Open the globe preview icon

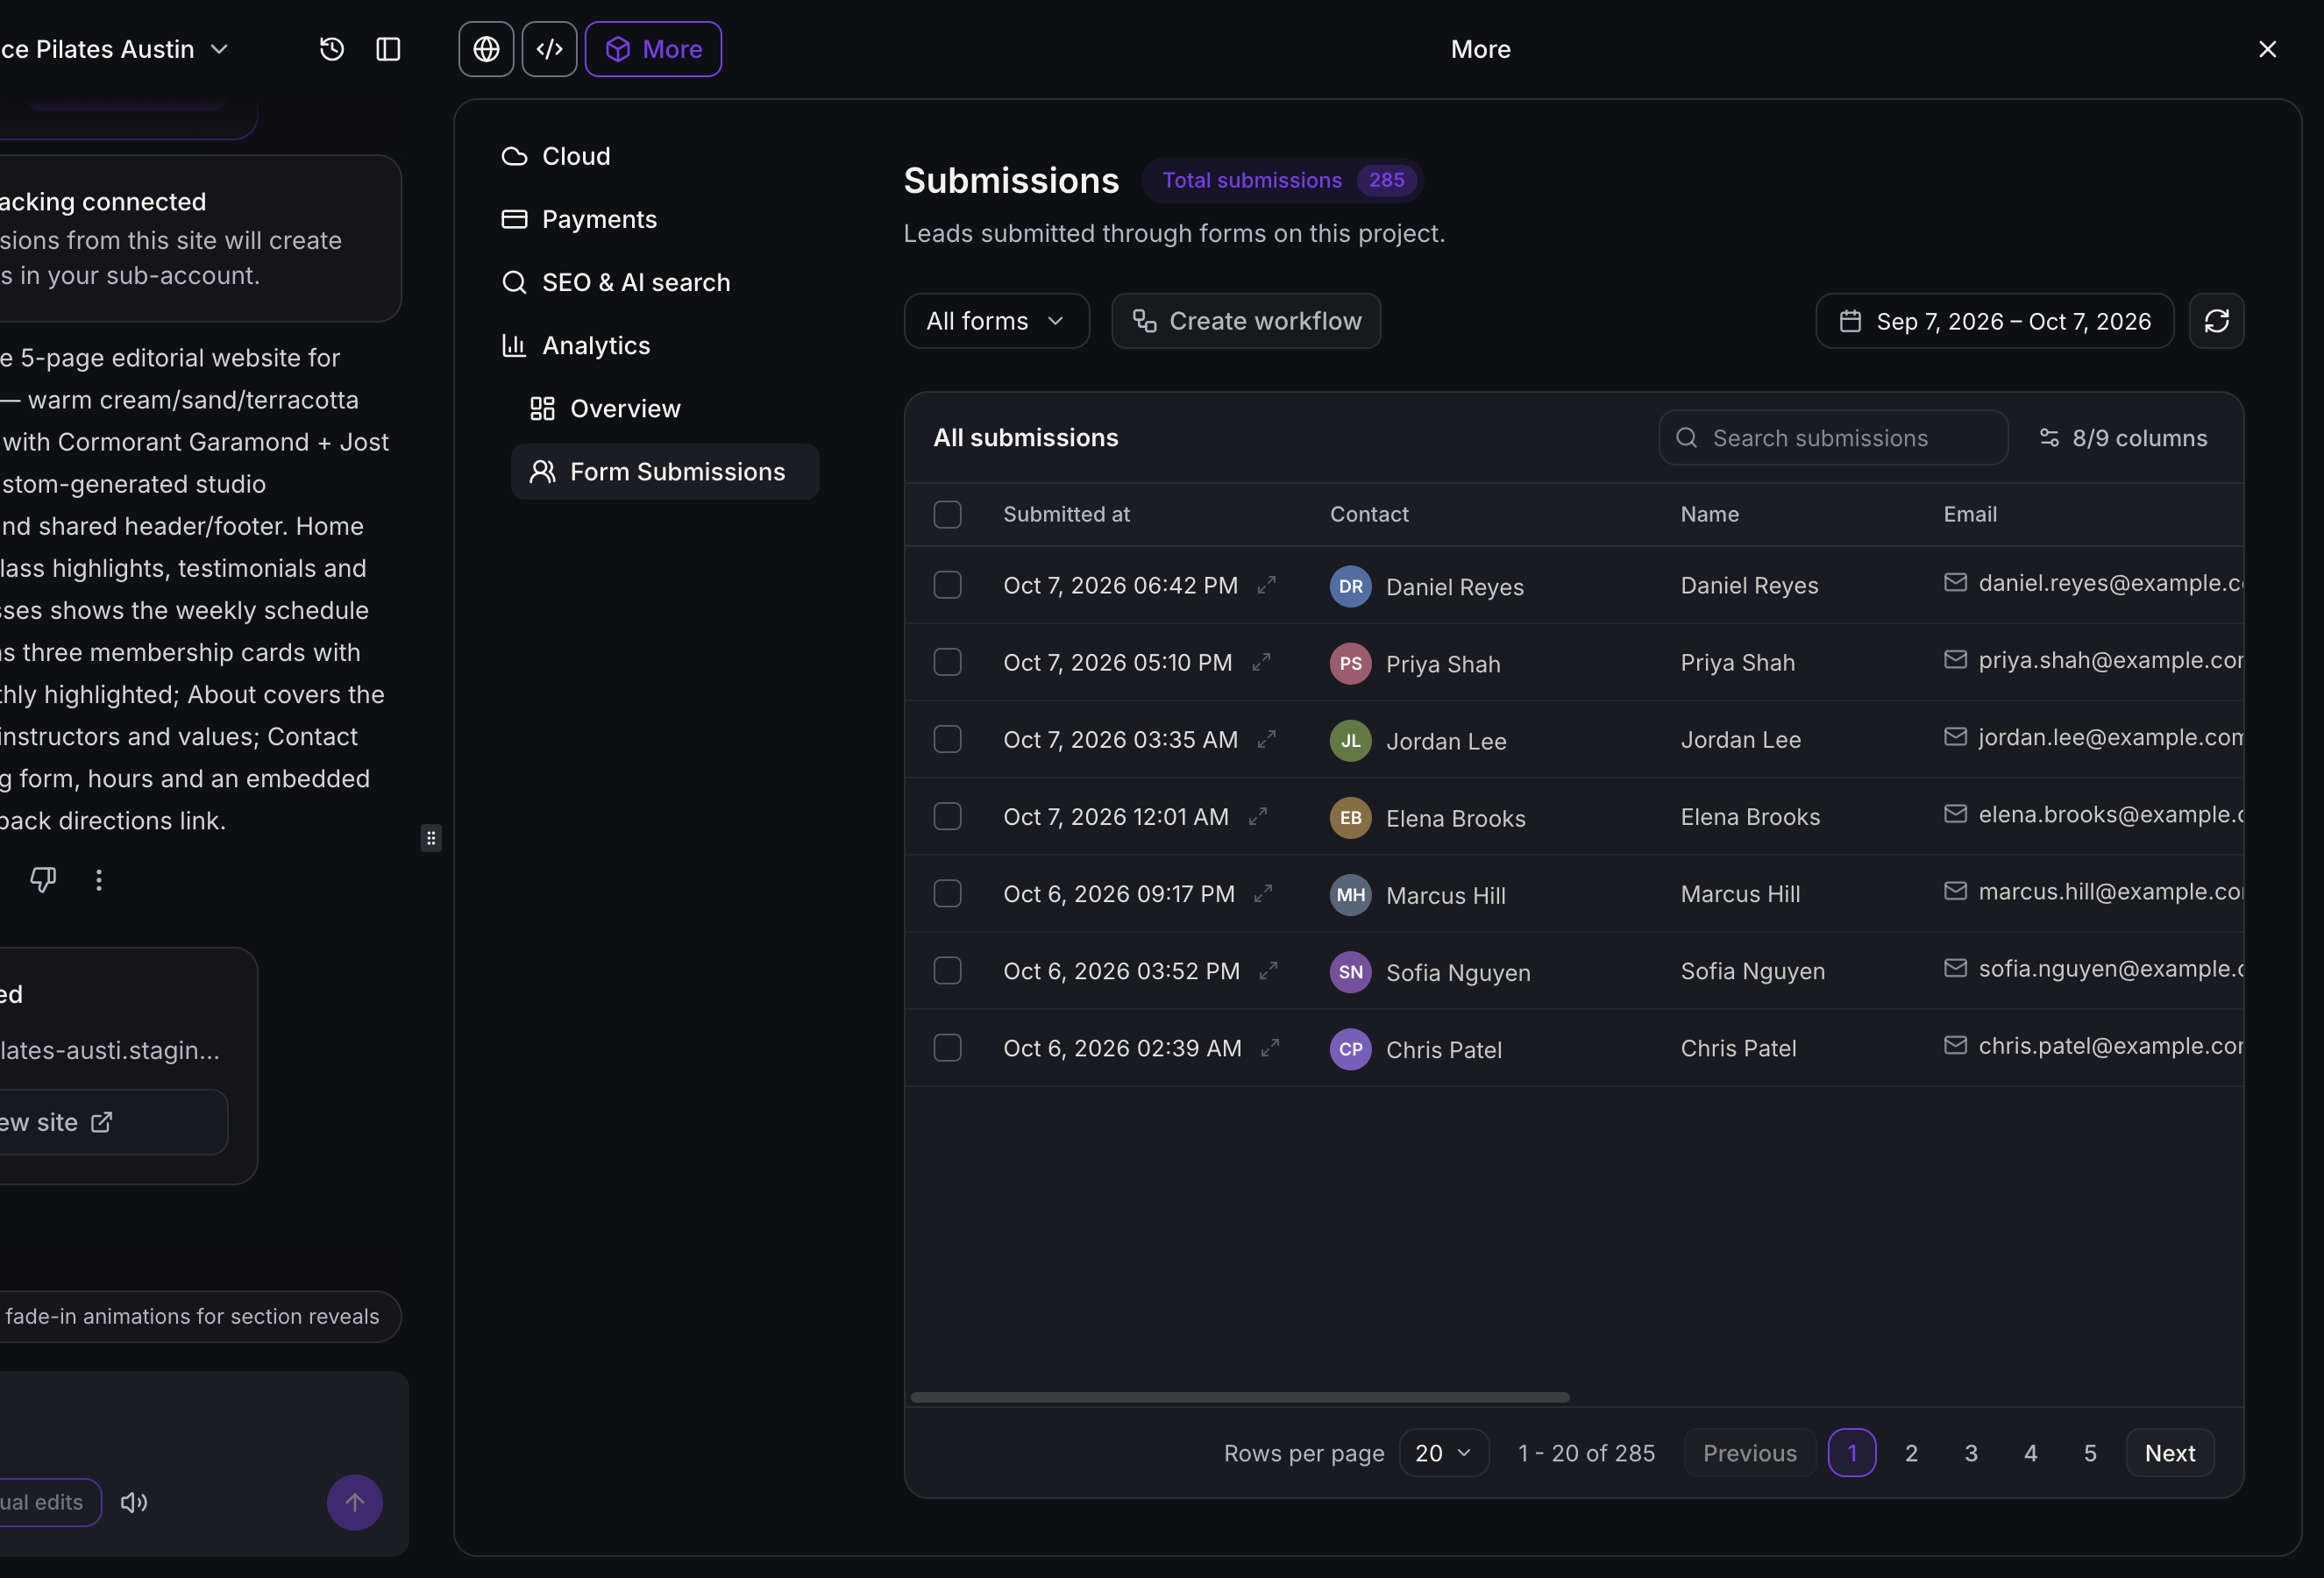pos(486,49)
